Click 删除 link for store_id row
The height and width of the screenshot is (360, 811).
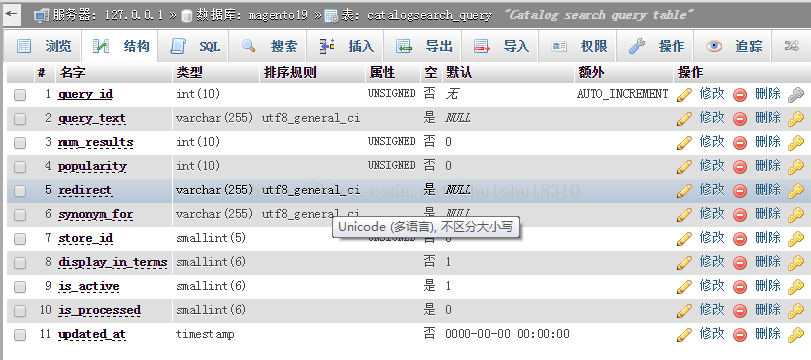coord(768,238)
